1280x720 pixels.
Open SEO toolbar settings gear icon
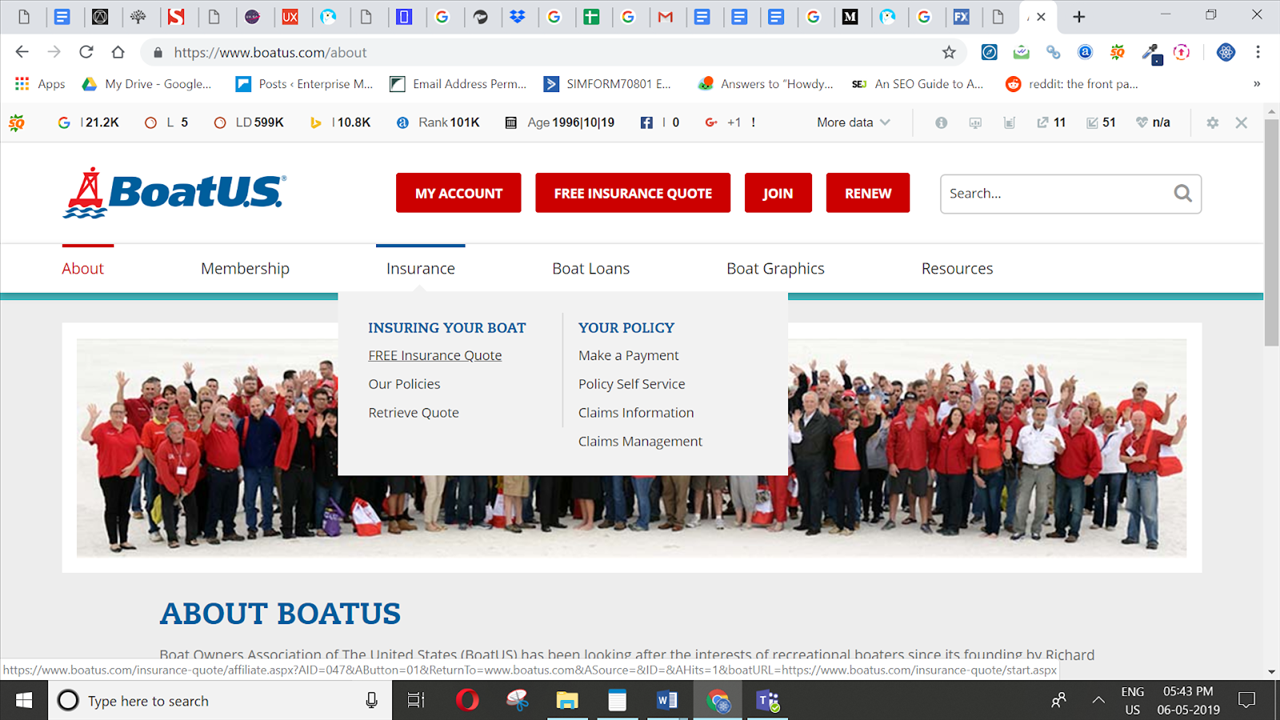pos(1212,123)
